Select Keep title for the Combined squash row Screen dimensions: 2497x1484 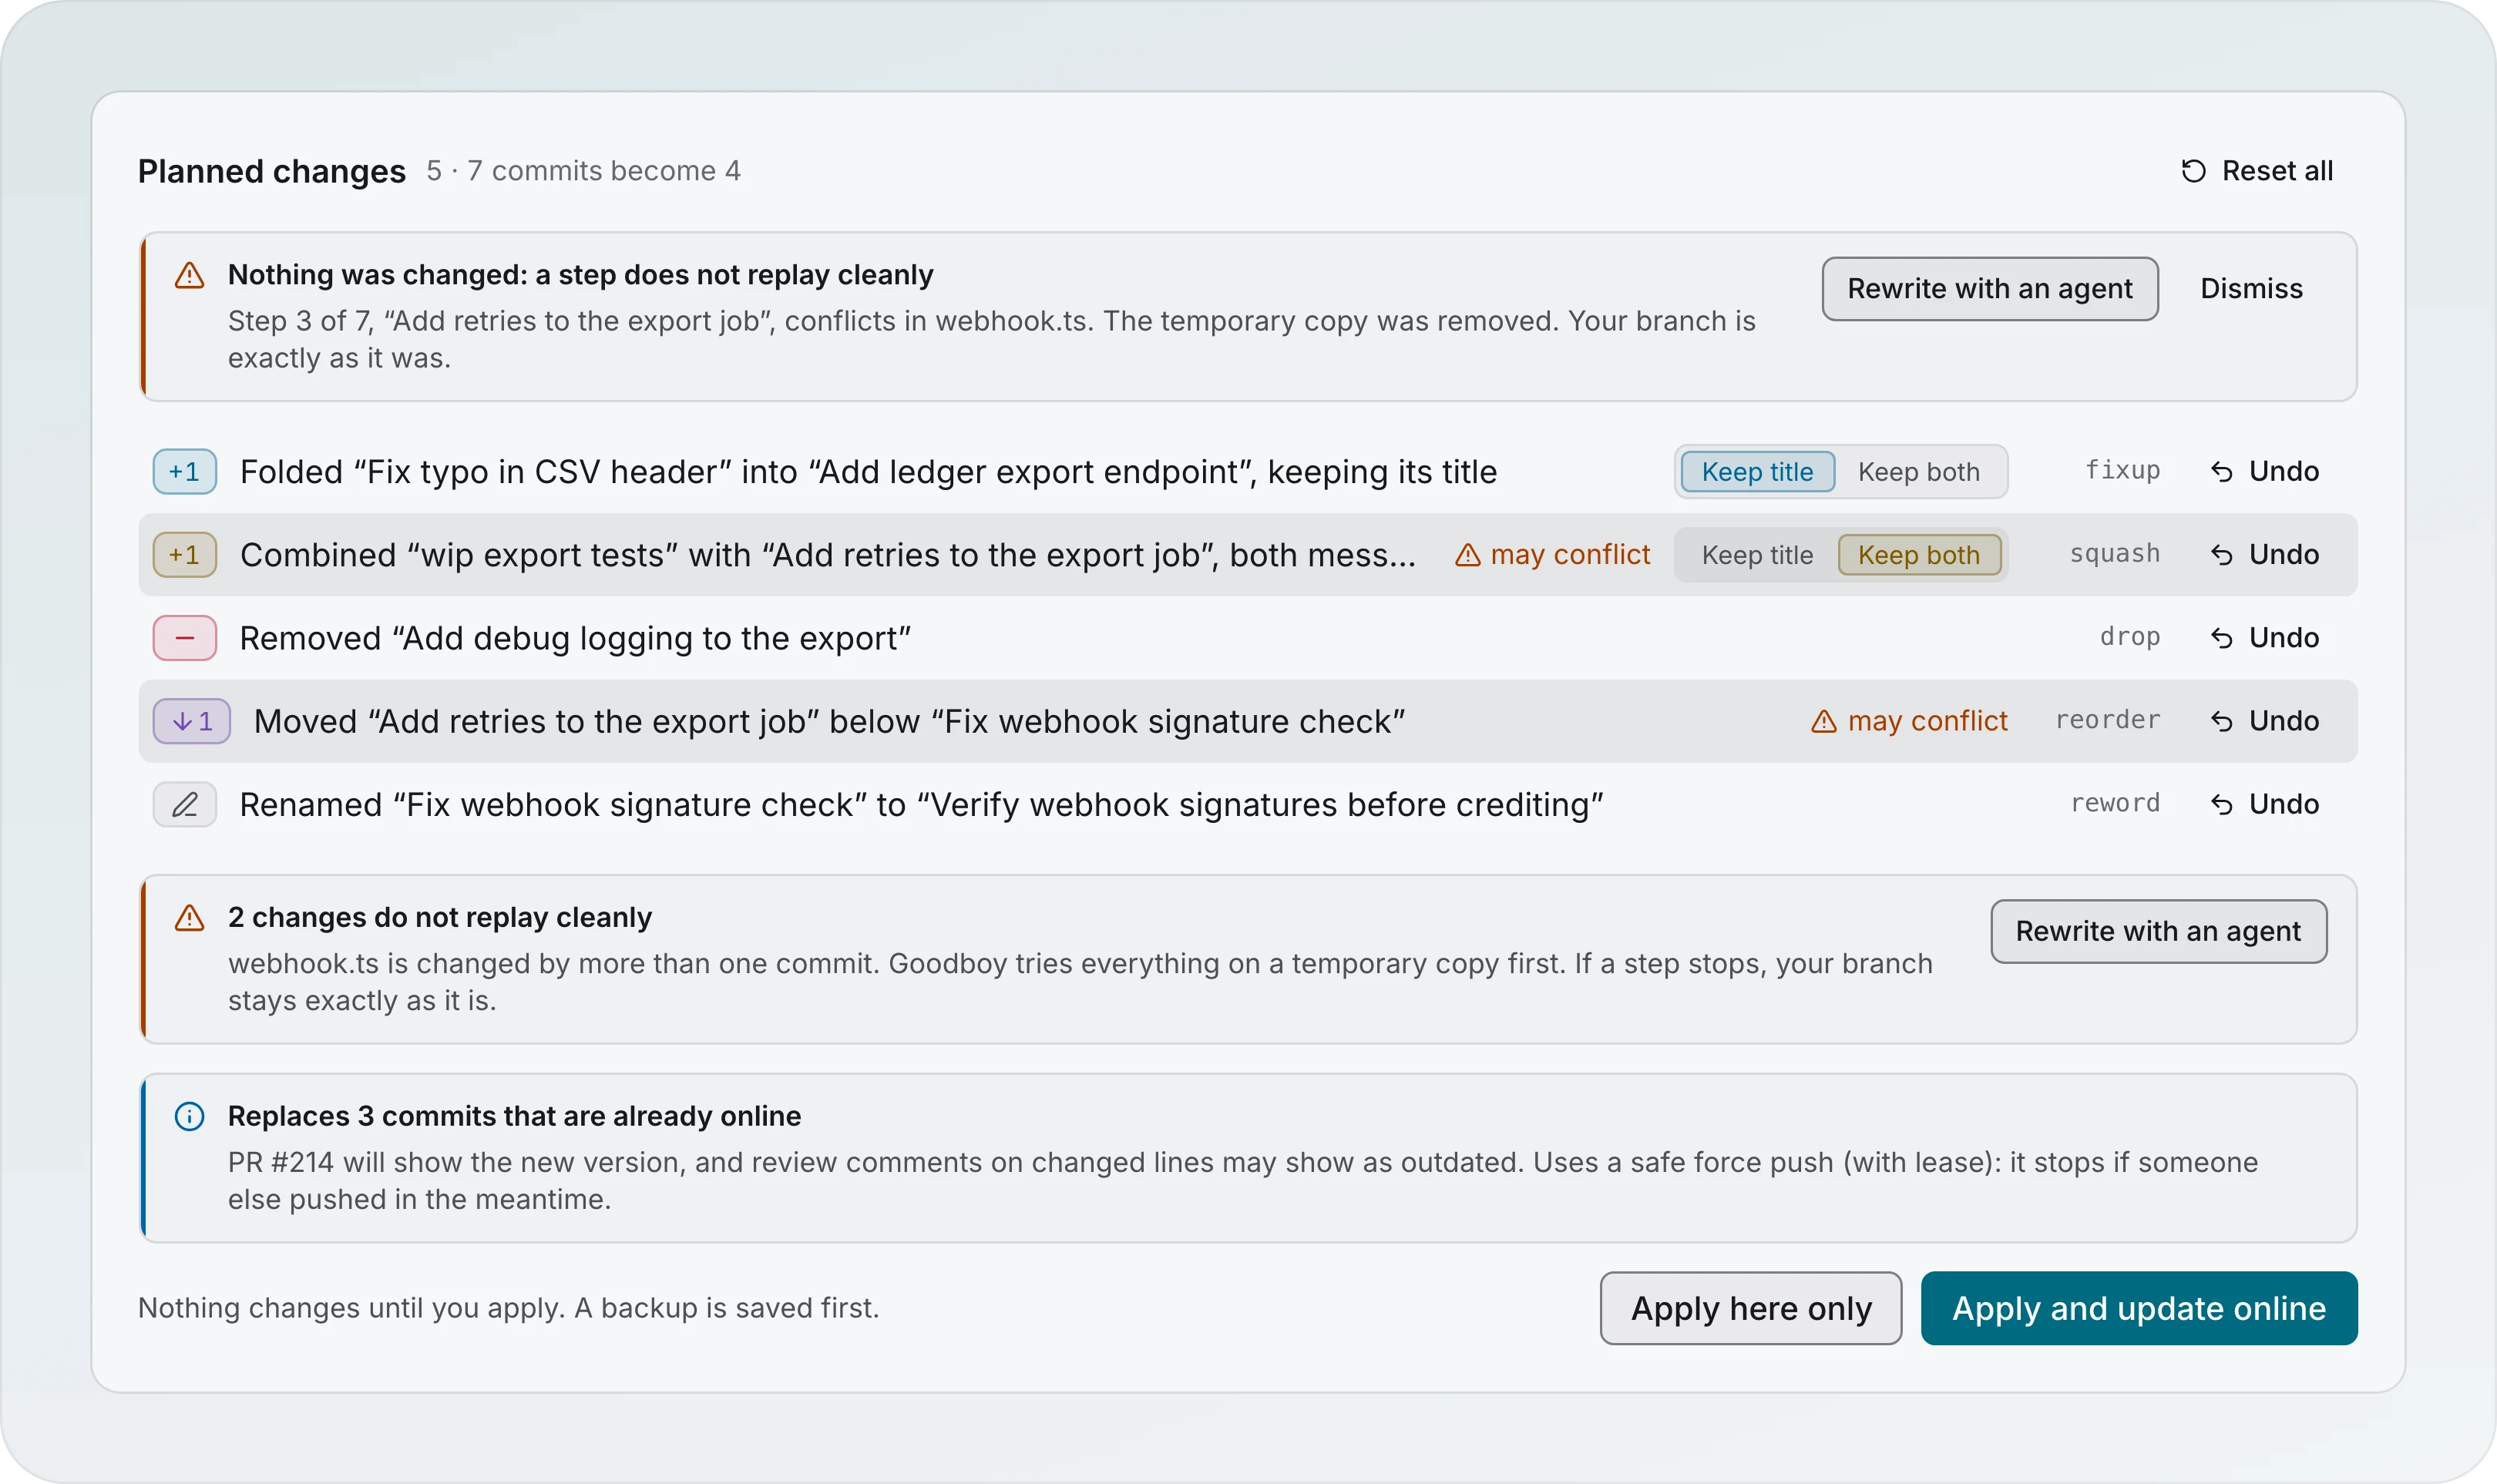coord(1757,555)
